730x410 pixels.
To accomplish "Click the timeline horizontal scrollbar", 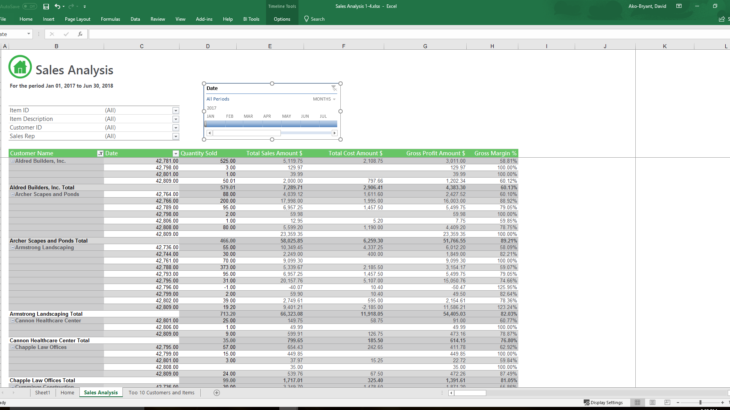I will (x=247, y=133).
